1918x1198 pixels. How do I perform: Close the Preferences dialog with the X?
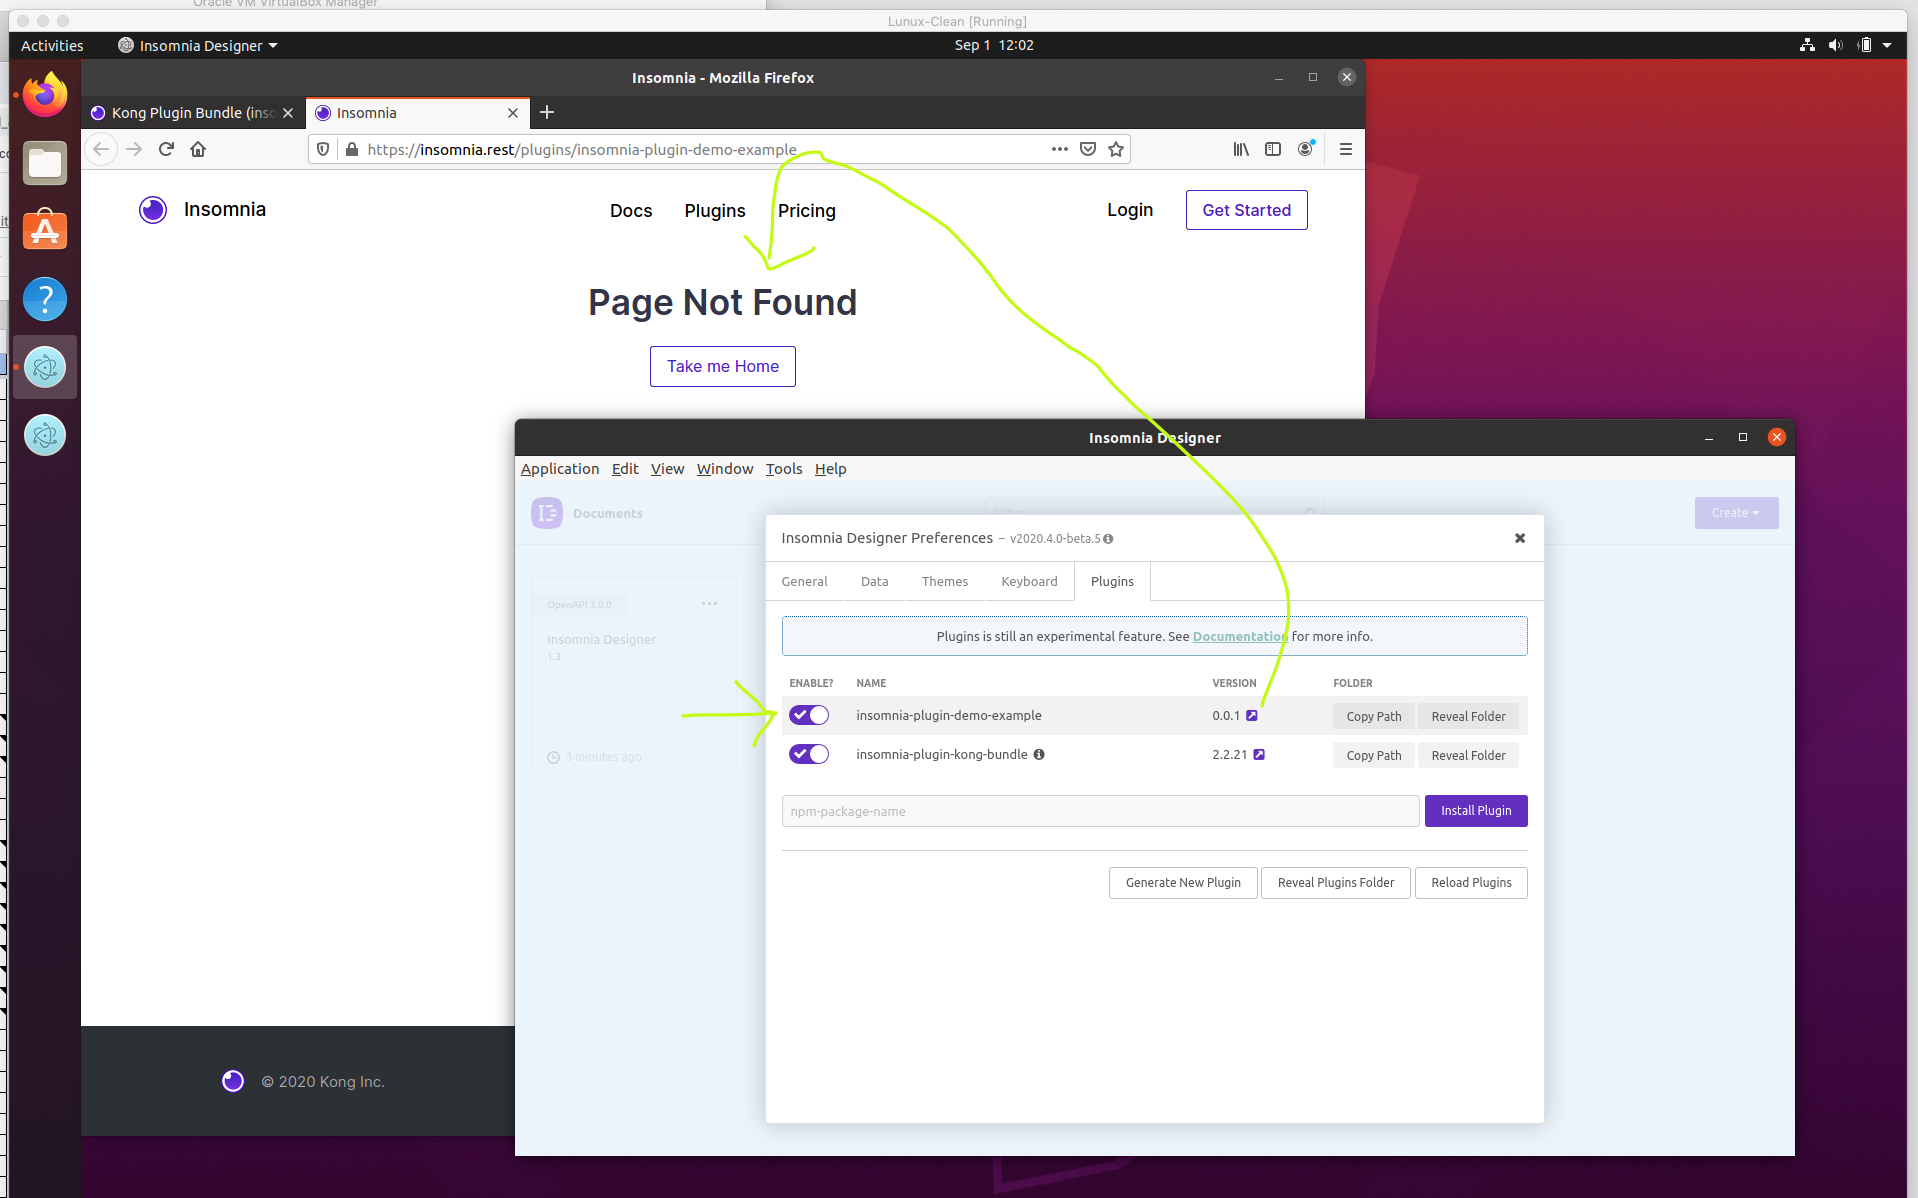1520,538
